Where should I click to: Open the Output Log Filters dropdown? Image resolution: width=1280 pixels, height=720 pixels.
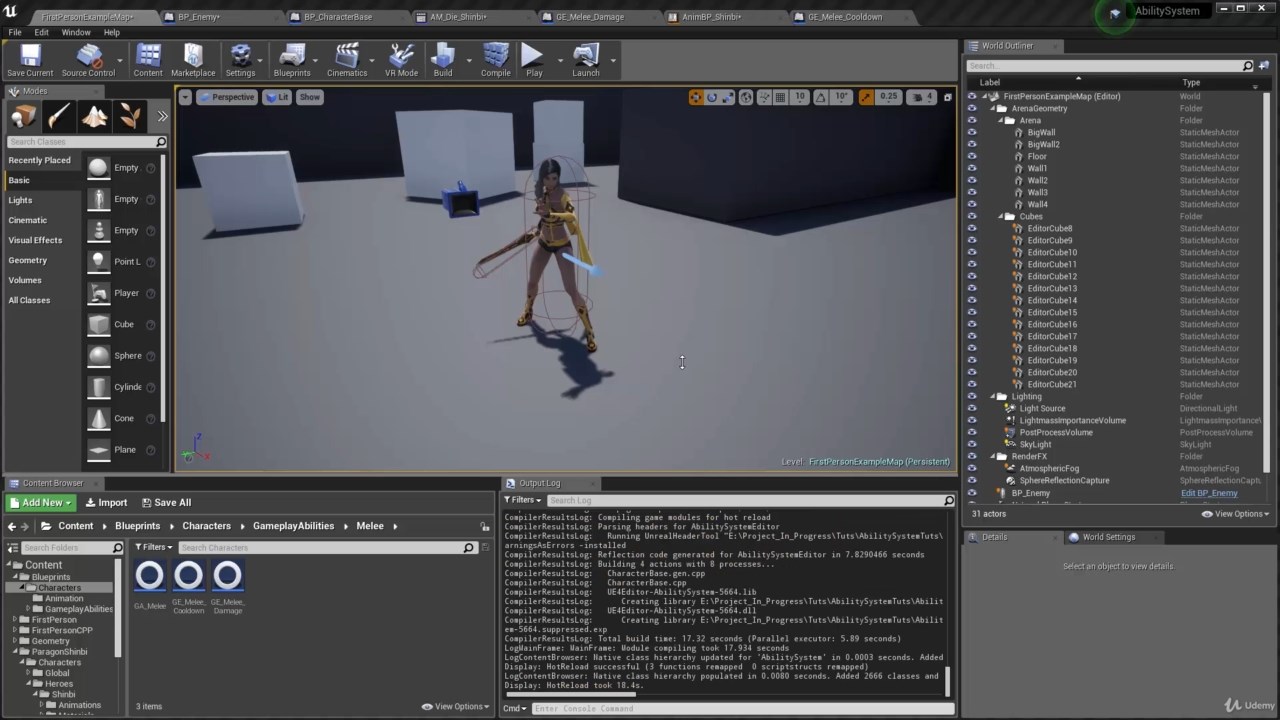click(522, 500)
